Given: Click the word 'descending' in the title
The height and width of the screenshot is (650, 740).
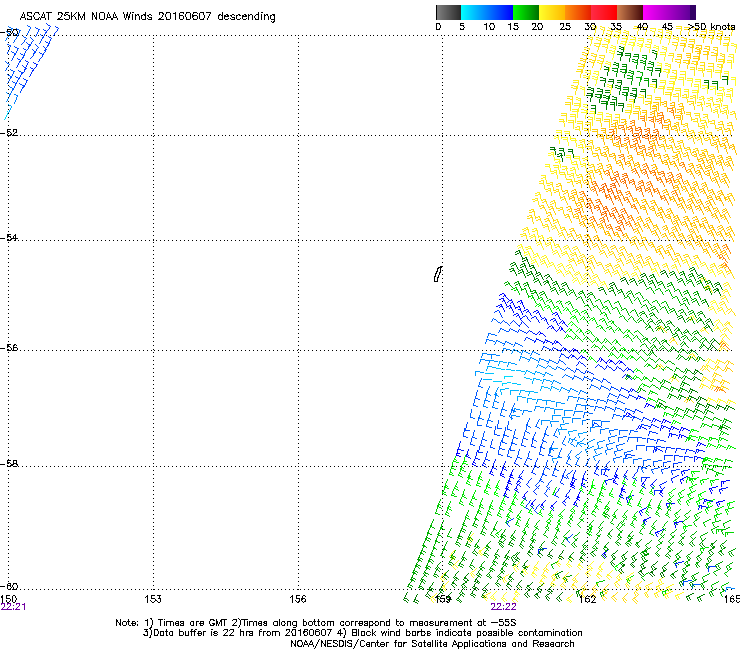Looking at the screenshot, I should (246, 17).
